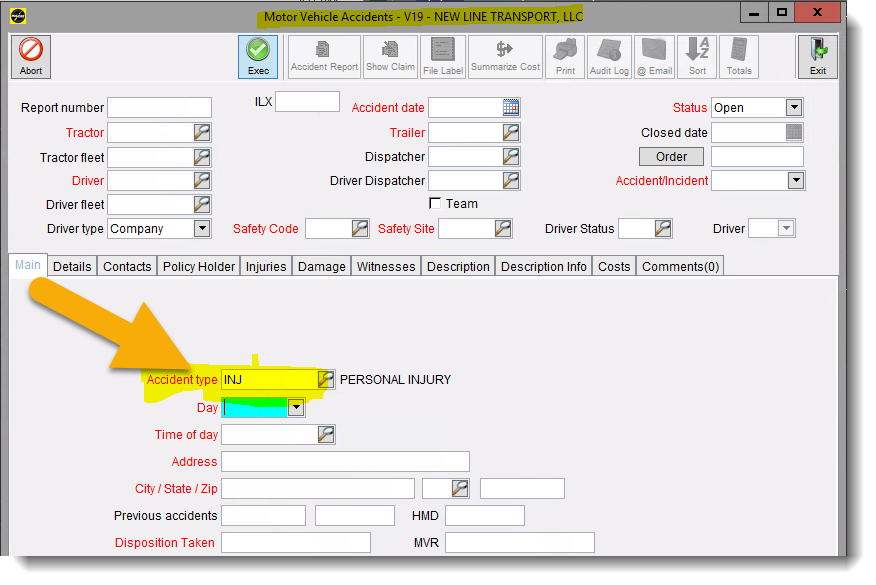Screen dimensions: 876x585
Task: Toggle the Team checkbox
Action: pos(435,203)
